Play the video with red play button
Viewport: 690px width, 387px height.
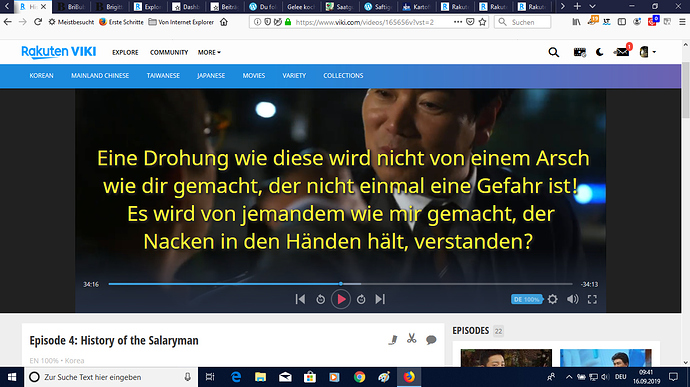pos(341,299)
